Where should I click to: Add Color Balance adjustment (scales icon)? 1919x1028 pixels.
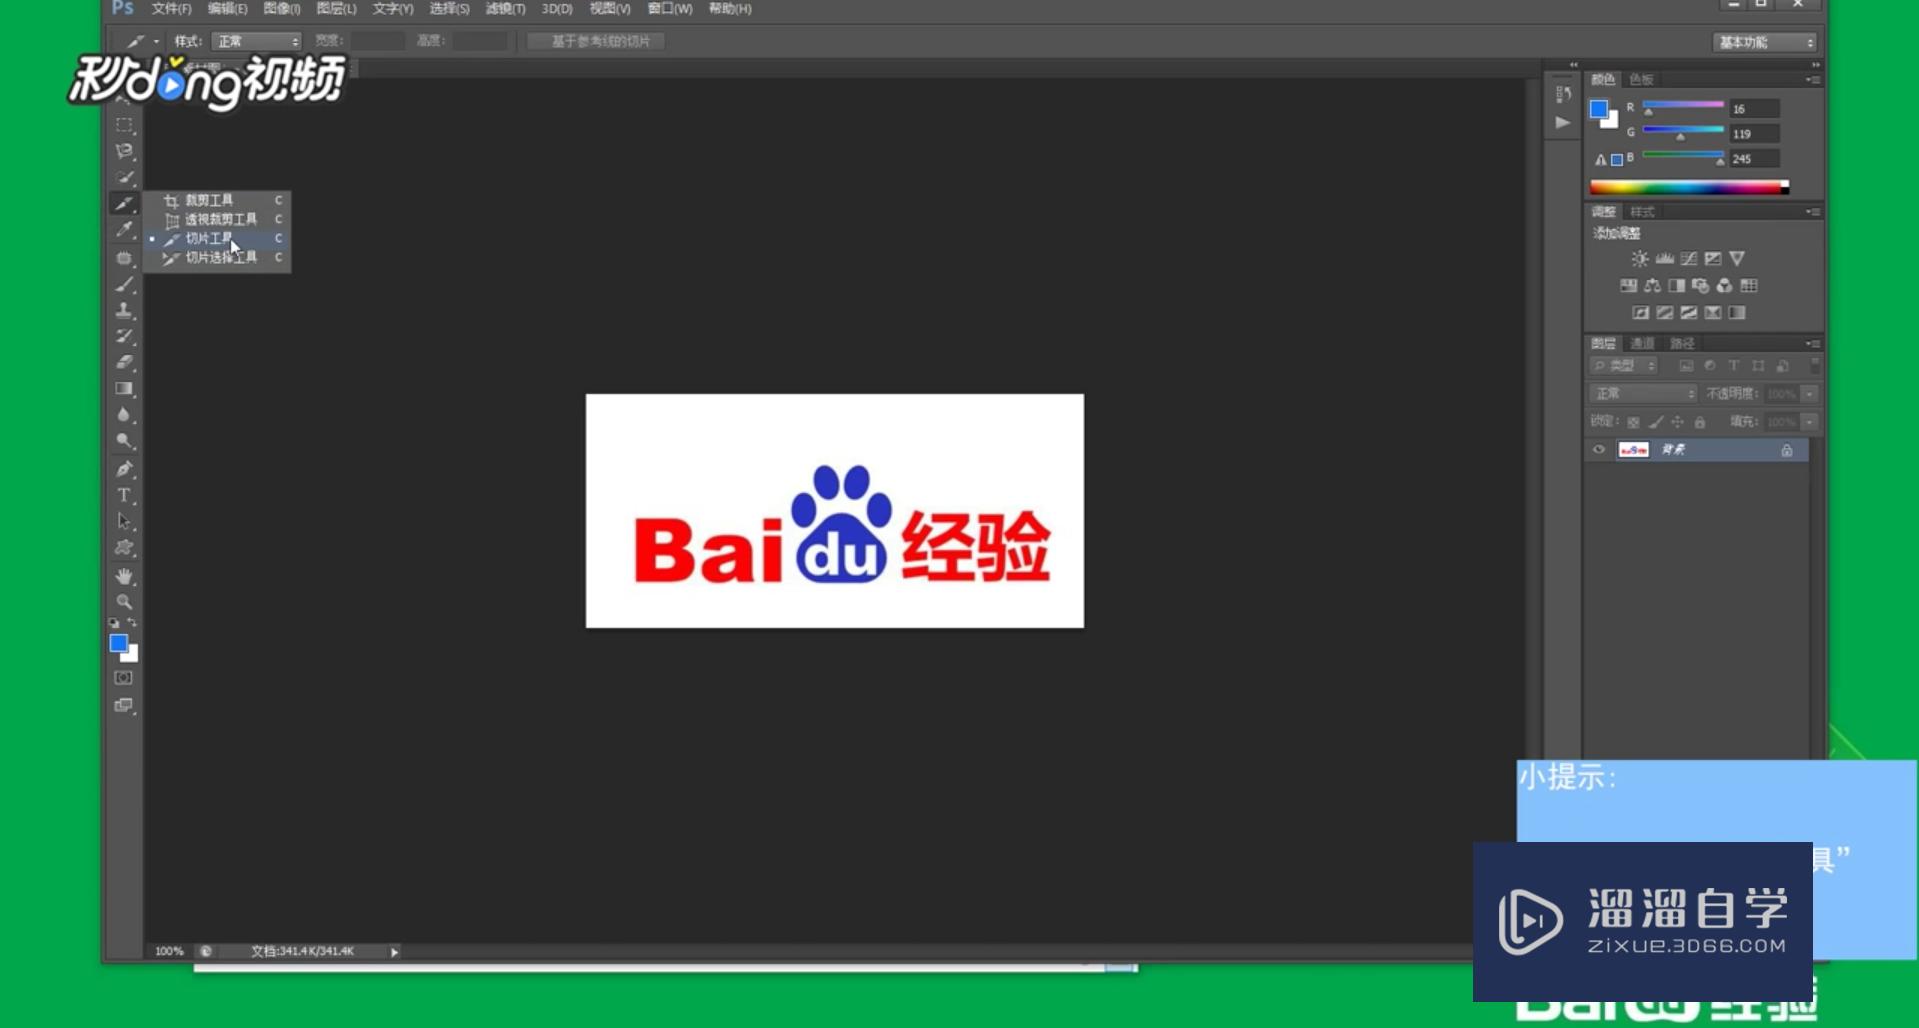pos(1653,286)
